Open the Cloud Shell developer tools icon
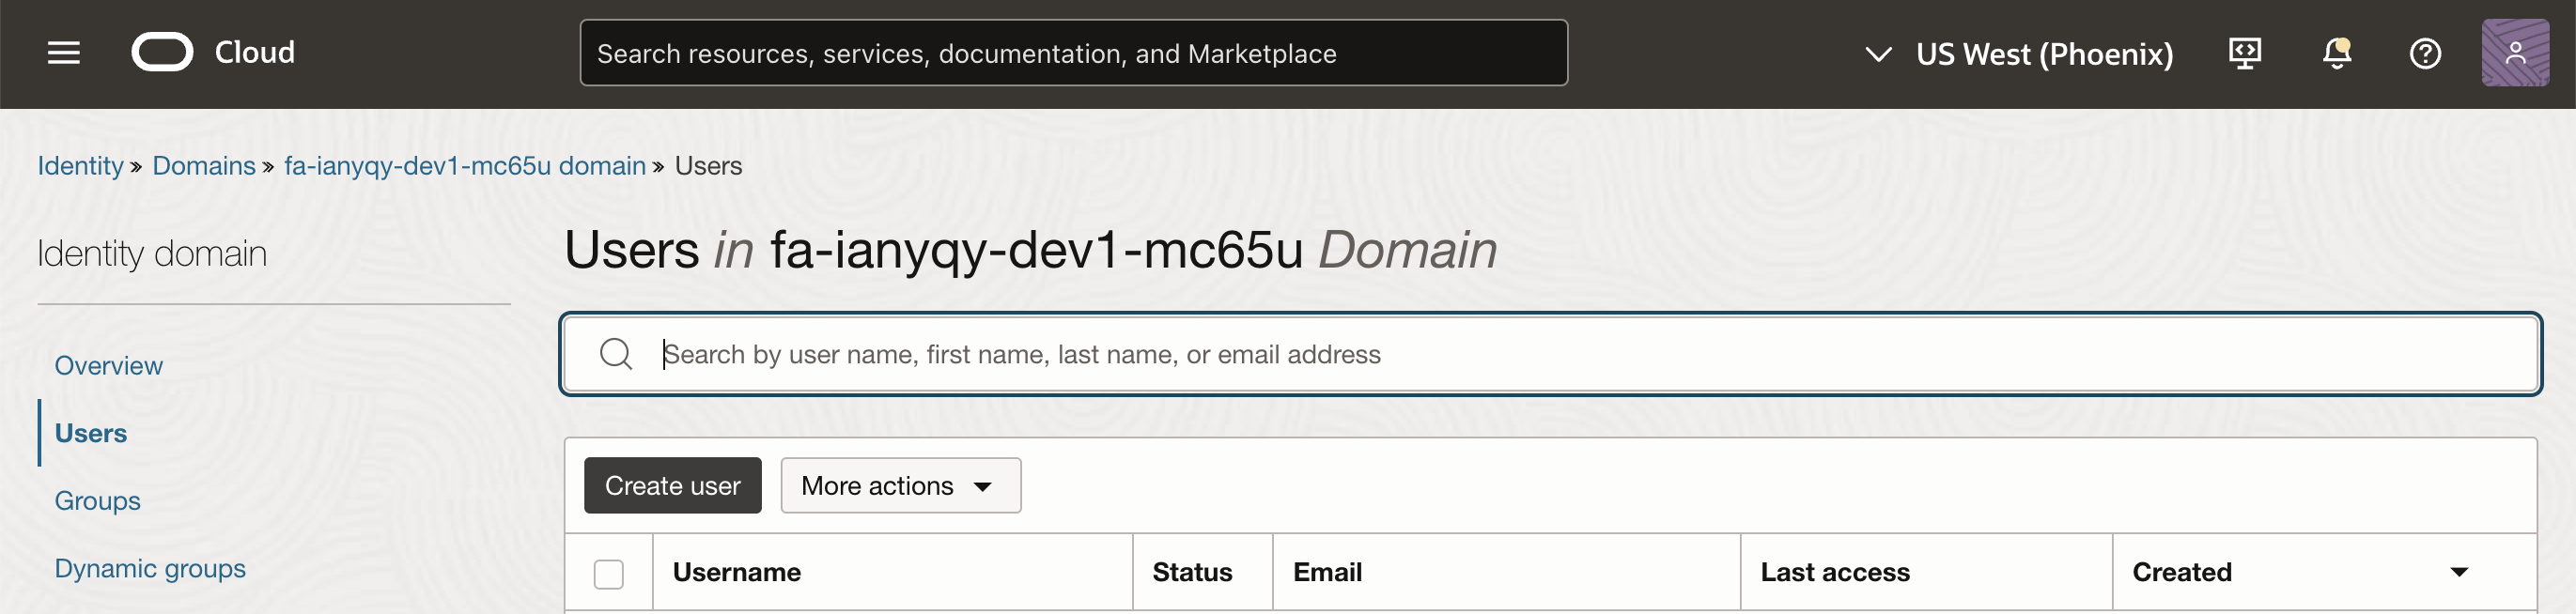The height and width of the screenshot is (614, 2576). click(2244, 53)
